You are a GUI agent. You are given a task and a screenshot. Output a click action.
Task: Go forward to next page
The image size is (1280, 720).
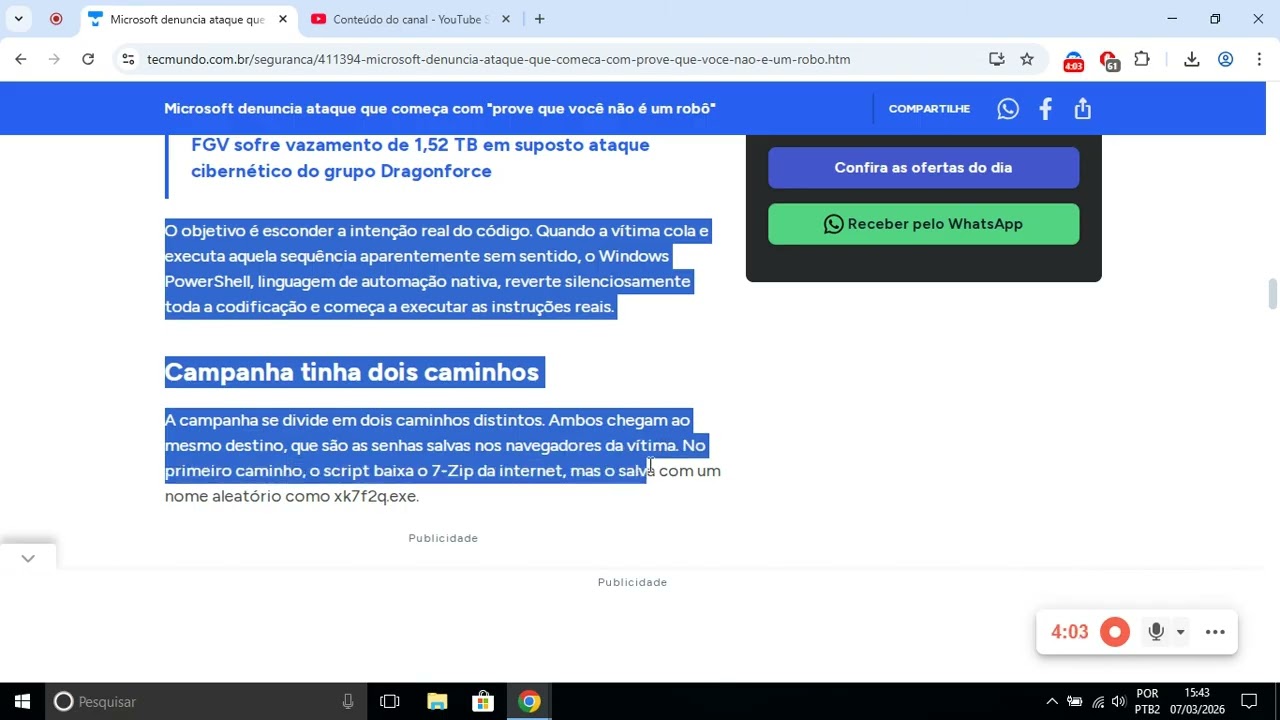[x=54, y=59]
